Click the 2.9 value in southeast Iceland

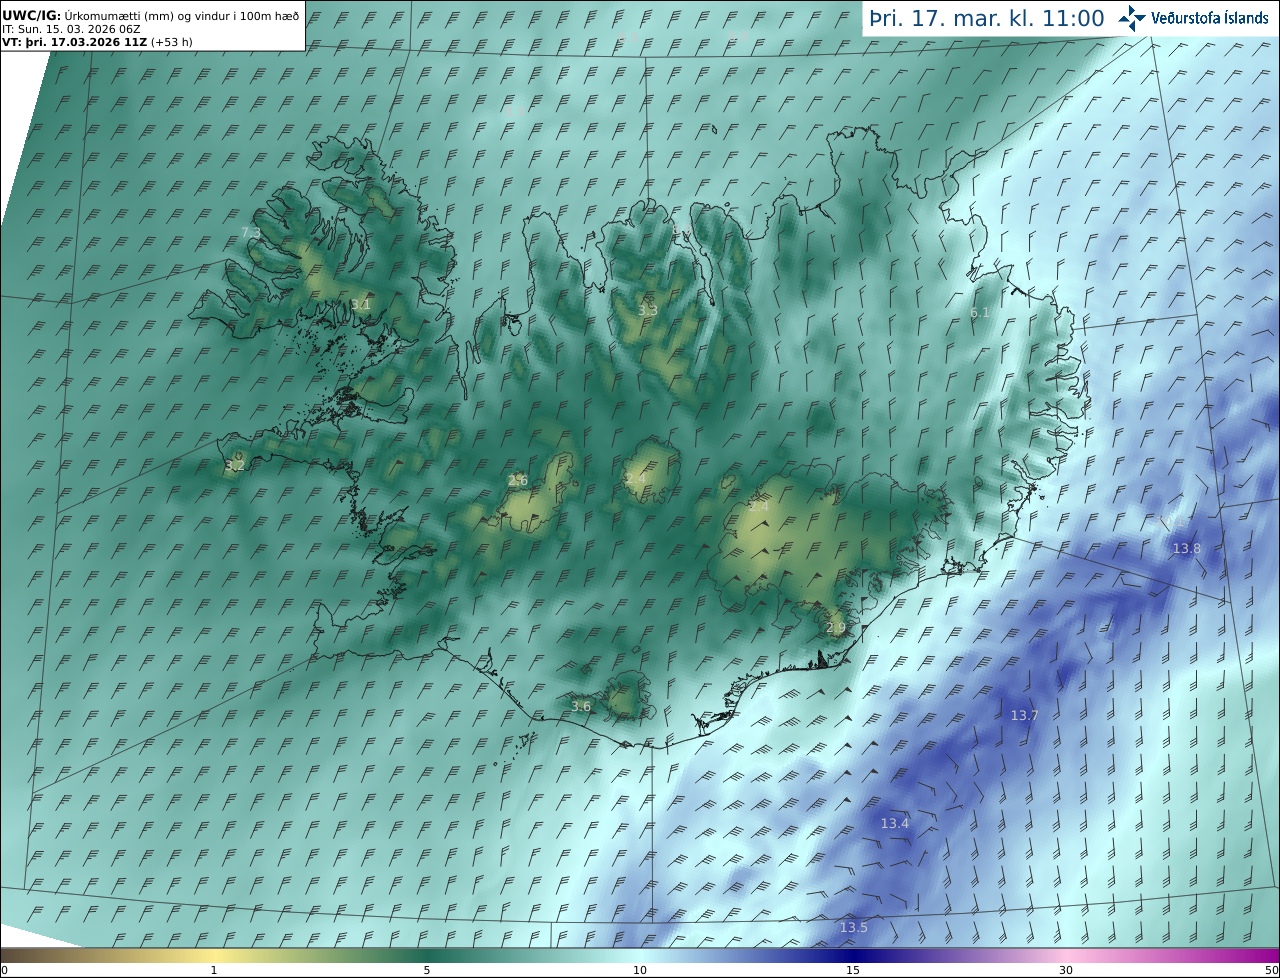pos(836,628)
